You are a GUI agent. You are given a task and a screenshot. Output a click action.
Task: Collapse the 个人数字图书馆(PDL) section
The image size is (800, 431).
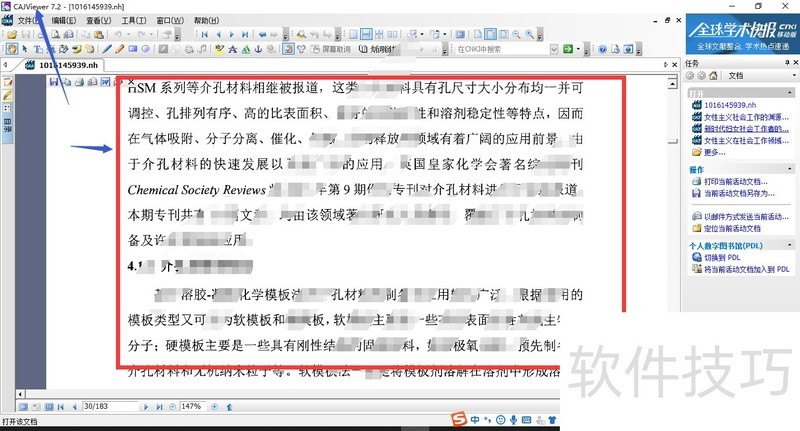790,245
